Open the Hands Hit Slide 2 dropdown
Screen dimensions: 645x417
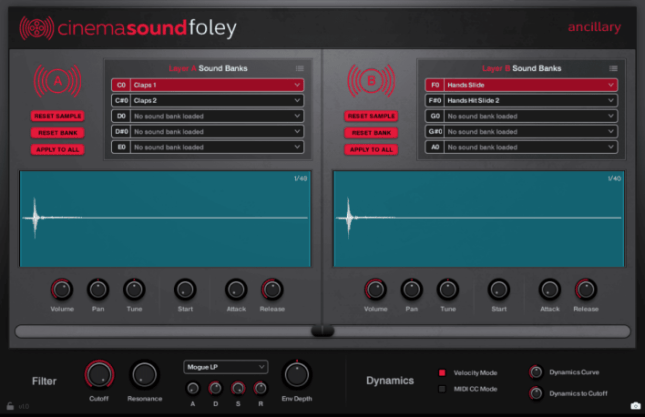[531, 100]
